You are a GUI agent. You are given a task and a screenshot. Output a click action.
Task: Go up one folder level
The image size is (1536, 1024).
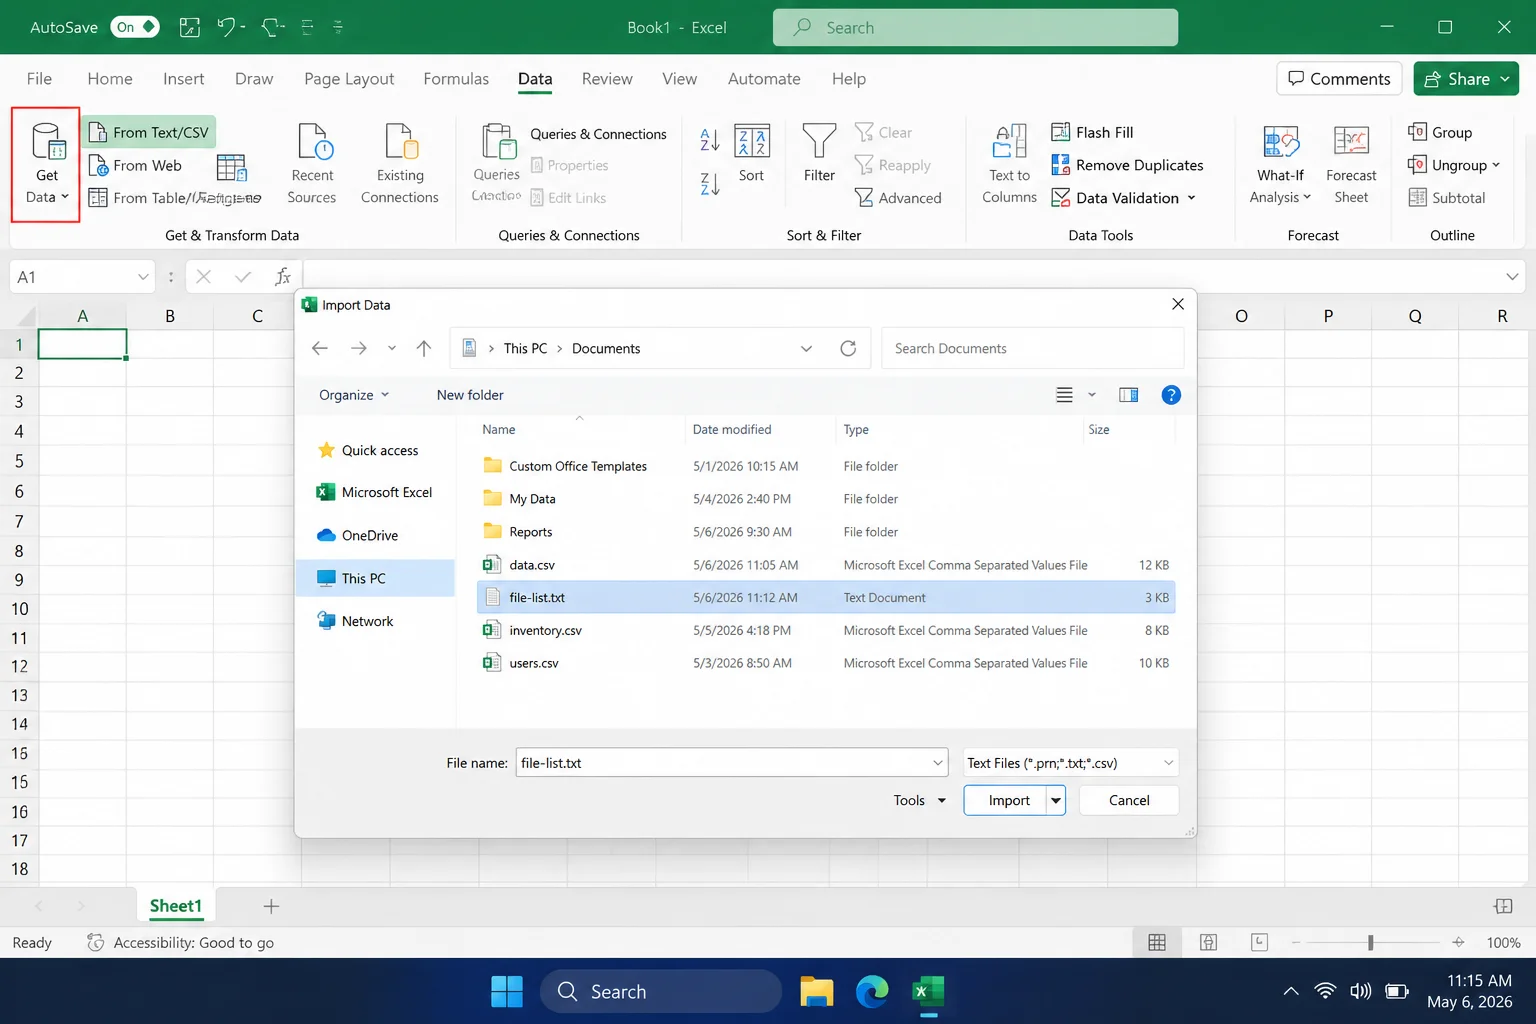click(x=423, y=348)
